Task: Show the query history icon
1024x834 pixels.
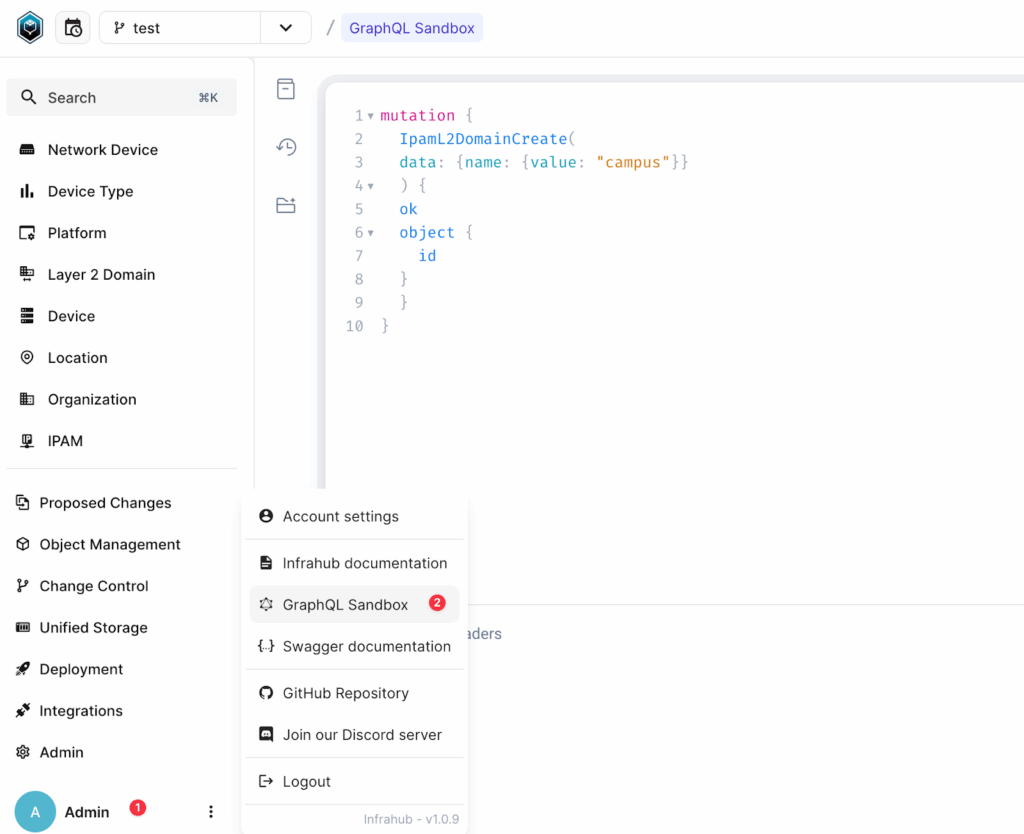Action: click(x=285, y=146)
